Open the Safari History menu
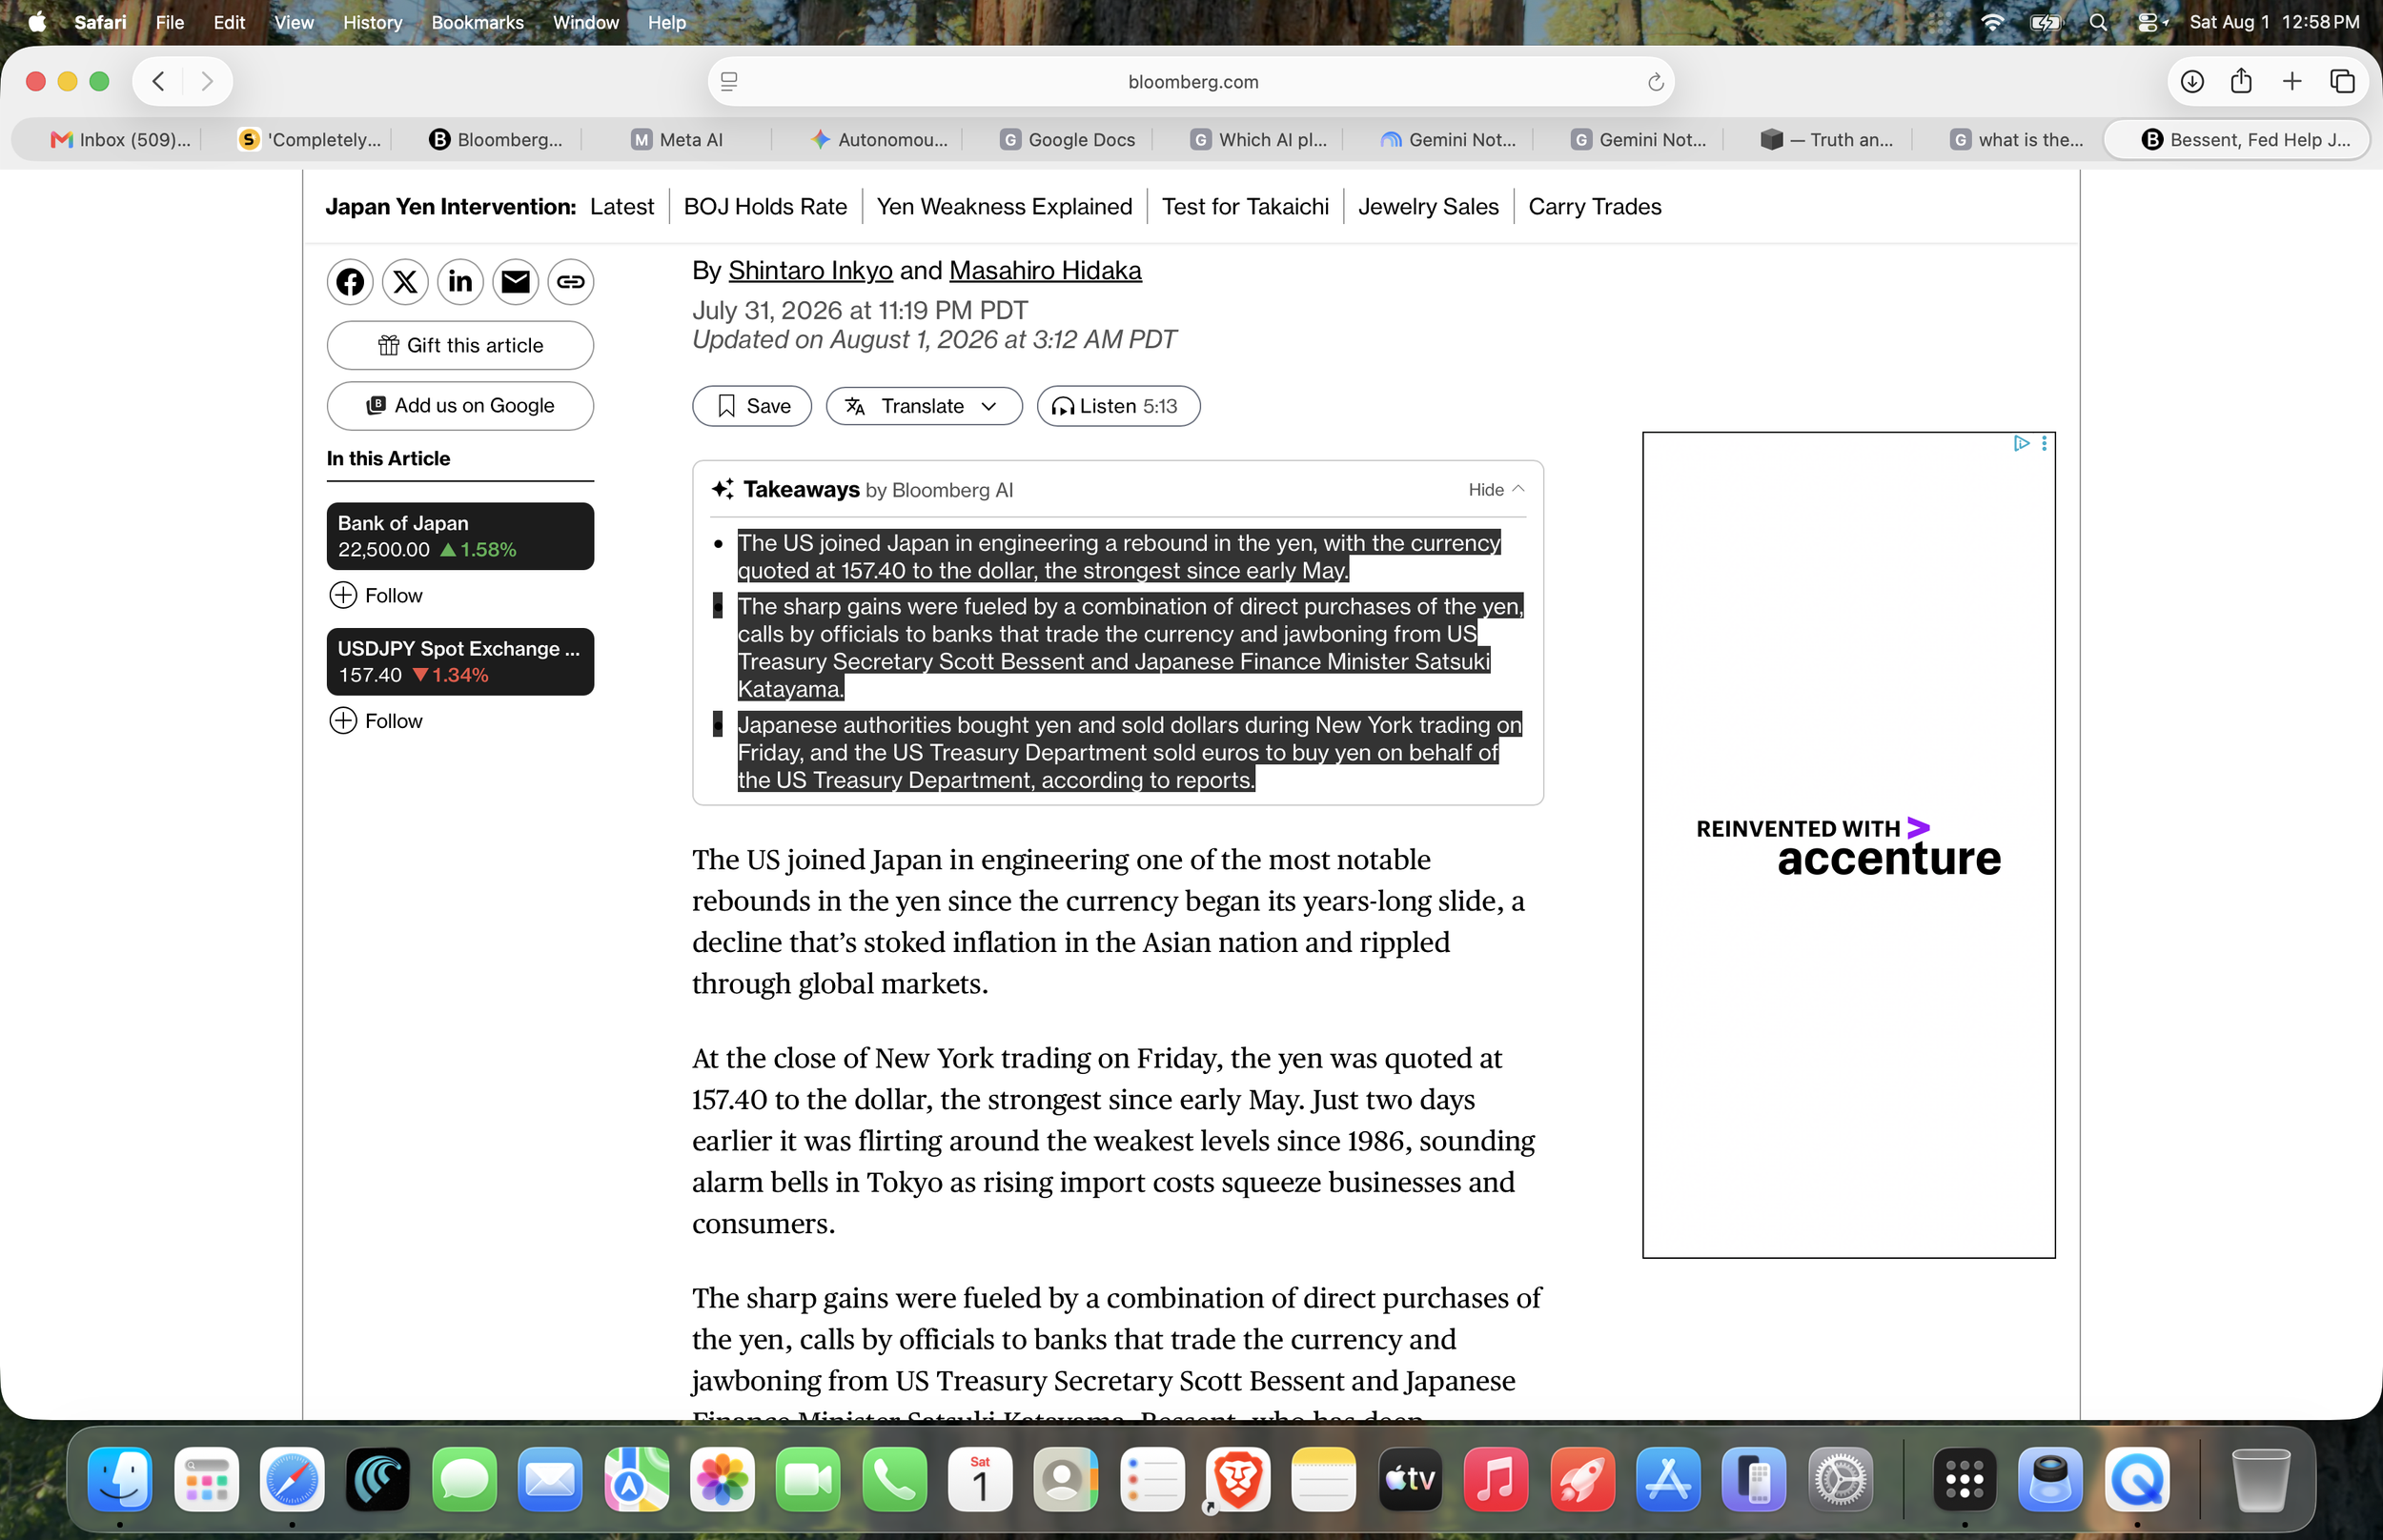Screen dimensions: 2383x1540 [372, 22]
